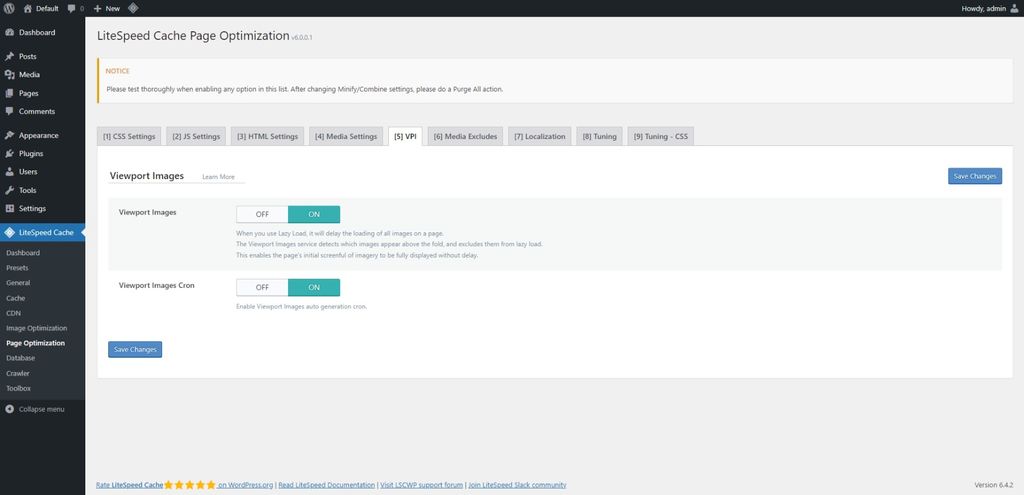Click the Collapse menu arrow icon
This screenshot has height=495, width=1024.
coord(10,409)
